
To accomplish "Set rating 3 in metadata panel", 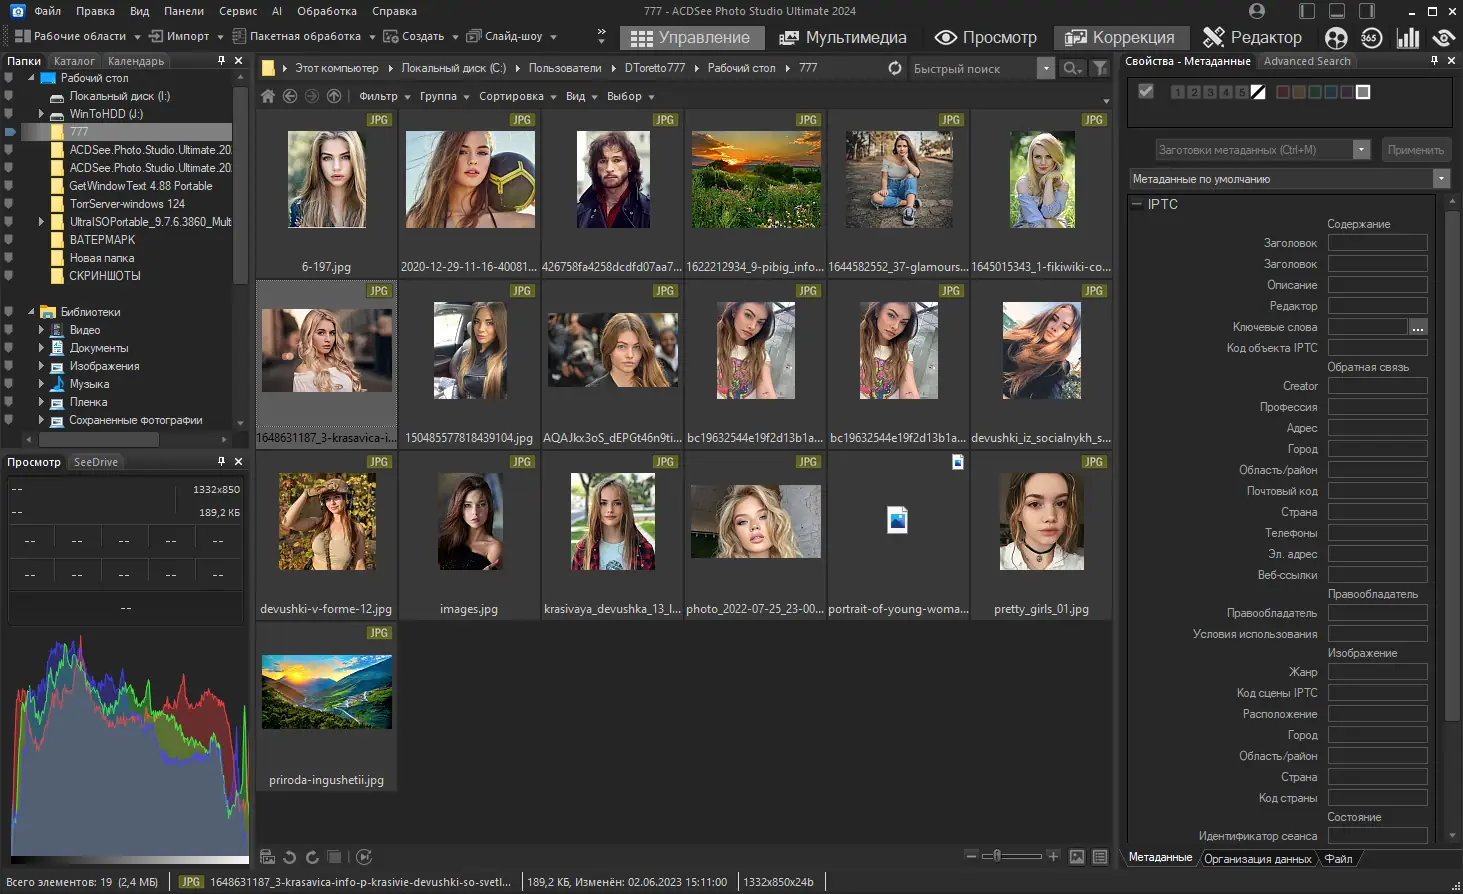I will (x=1209, y=92).
